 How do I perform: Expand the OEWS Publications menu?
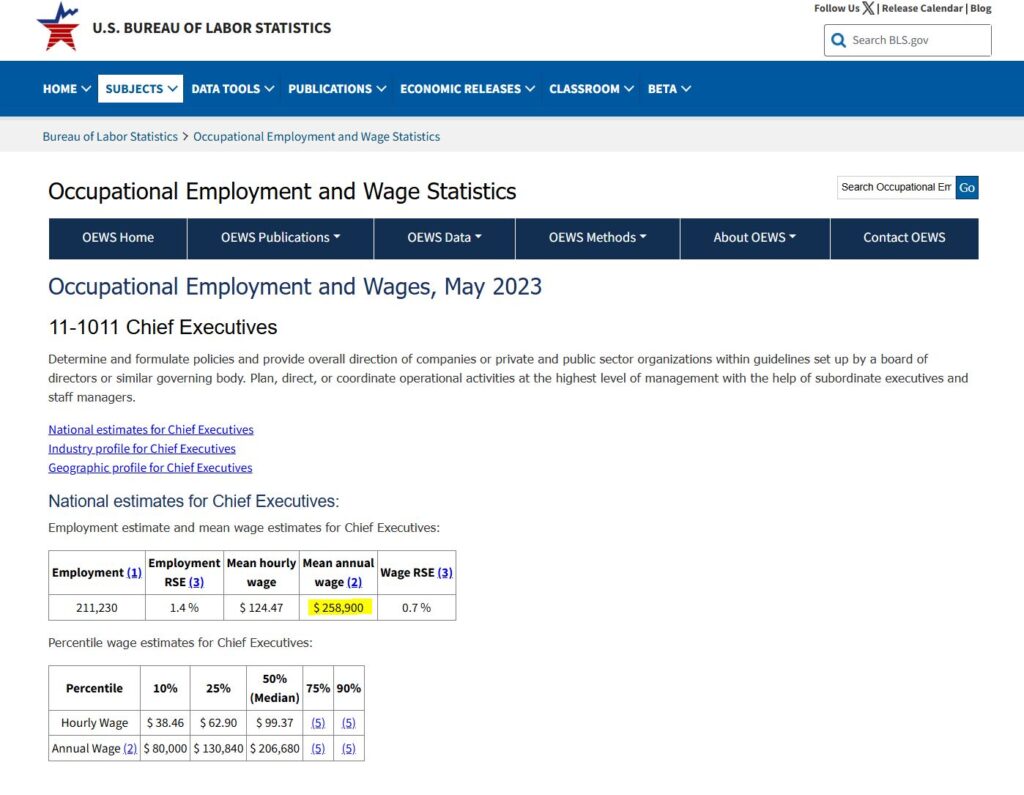pyautogui.click(x=280, y=238)
